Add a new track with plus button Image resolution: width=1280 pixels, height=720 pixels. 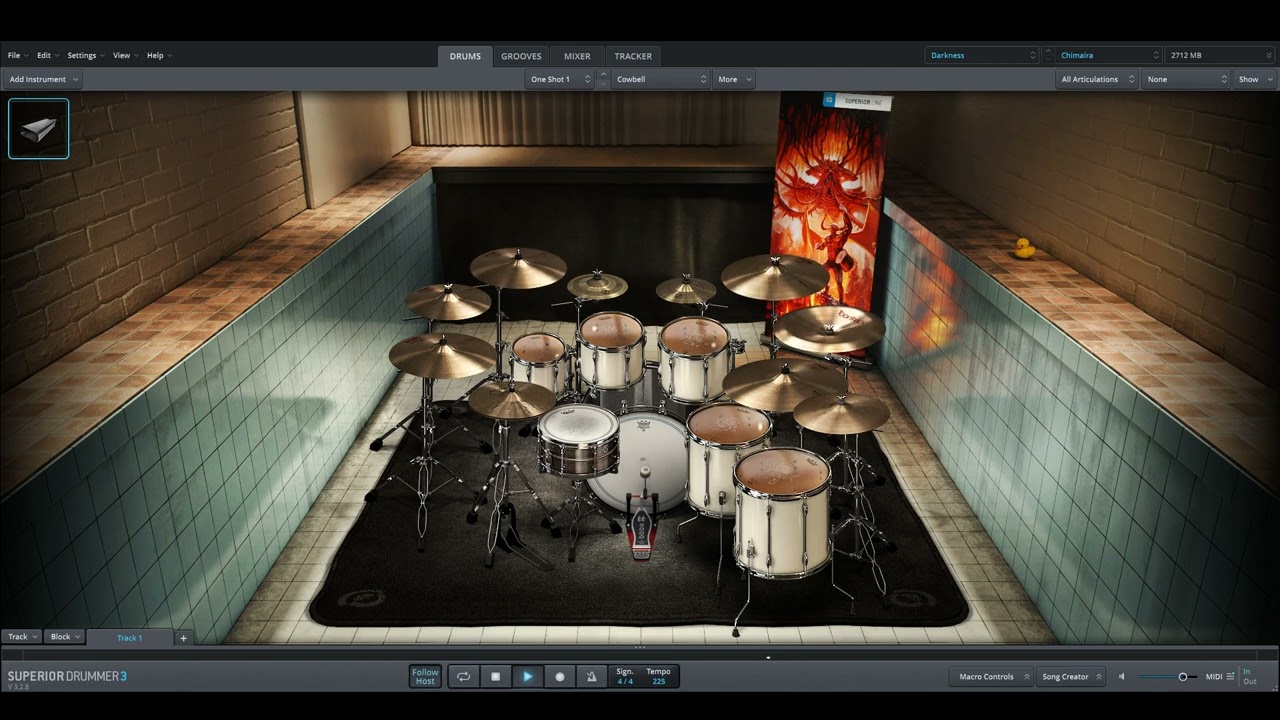[x=183, y=638]
